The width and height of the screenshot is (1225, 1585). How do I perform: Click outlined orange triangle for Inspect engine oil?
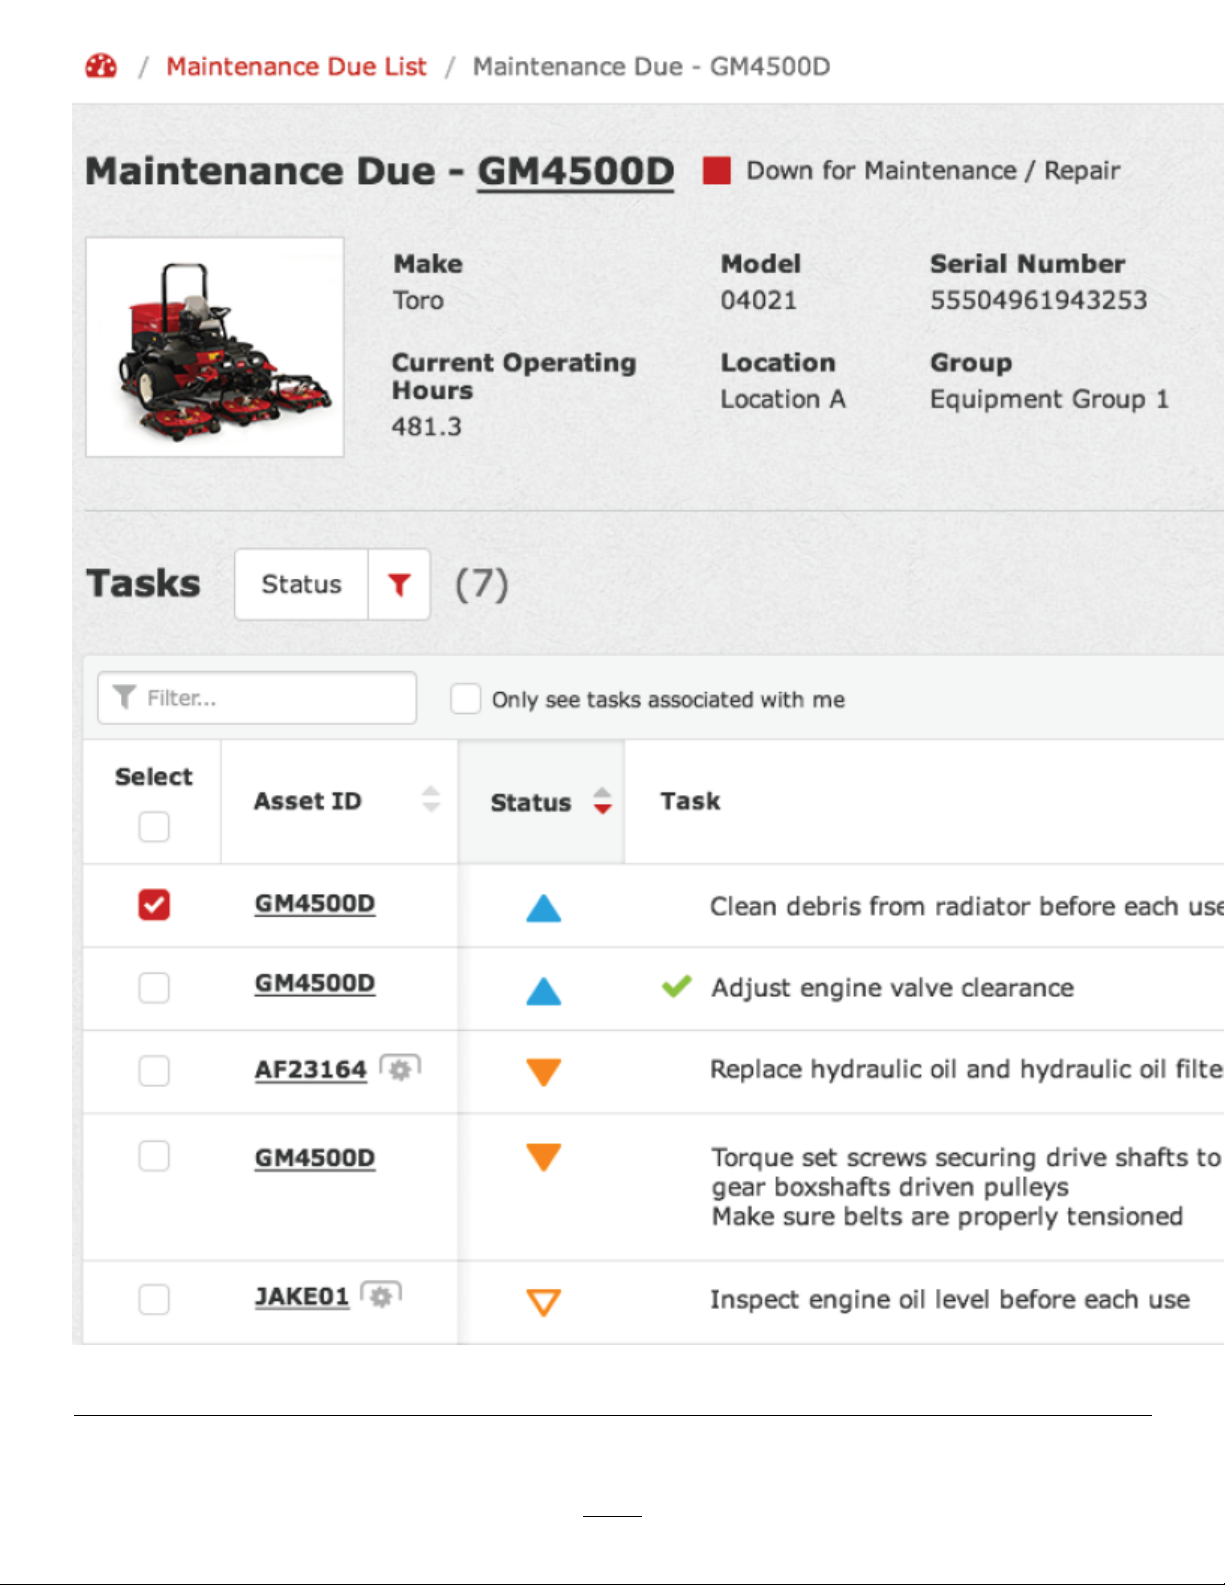544,1302
